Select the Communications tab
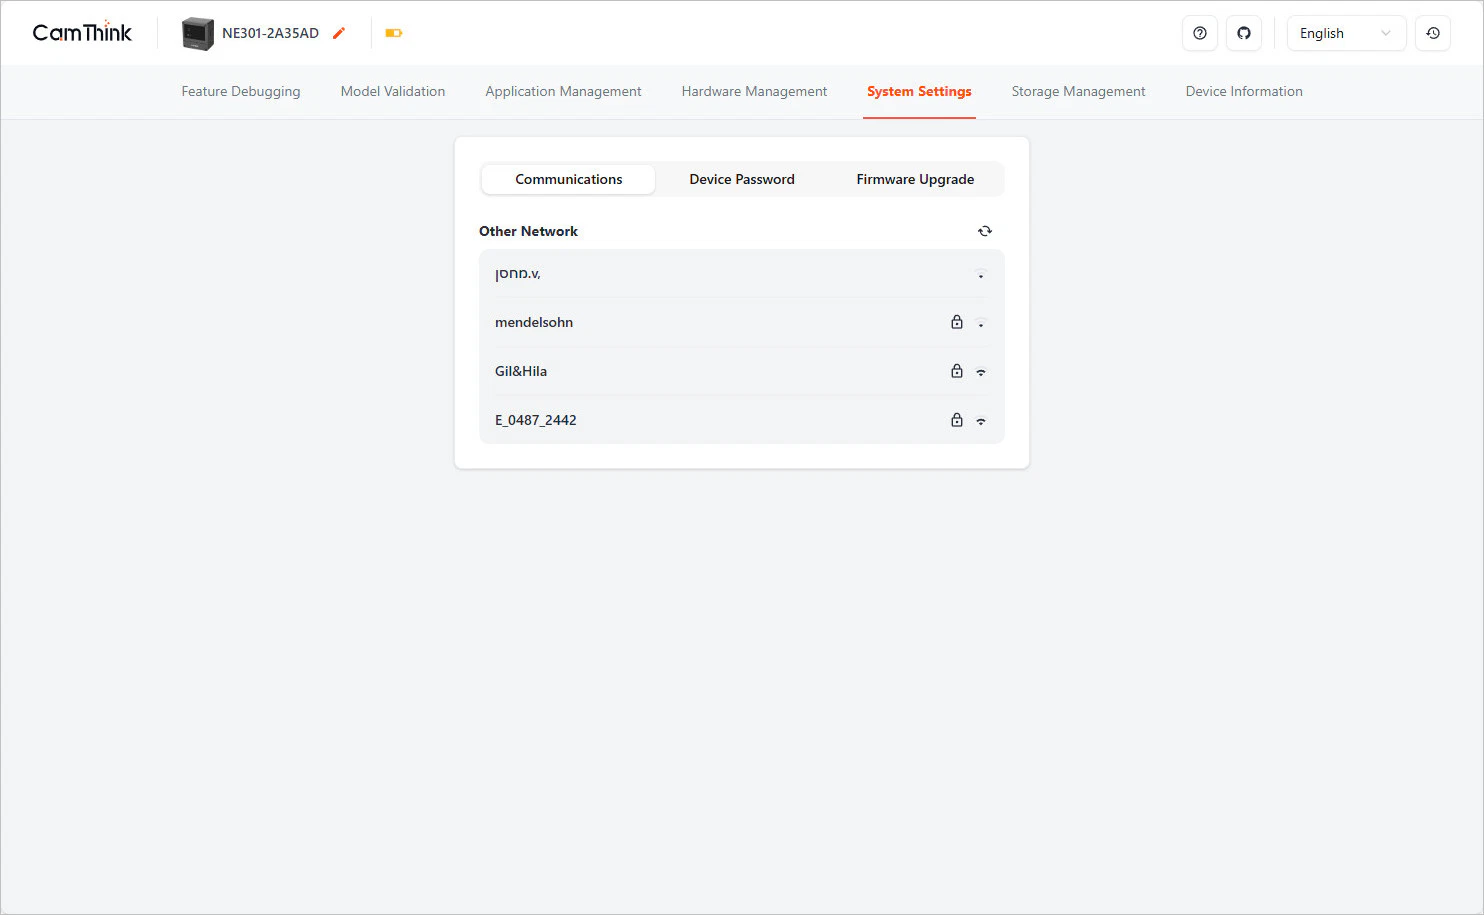This screenshot has width=1484, height=915. 568,179
